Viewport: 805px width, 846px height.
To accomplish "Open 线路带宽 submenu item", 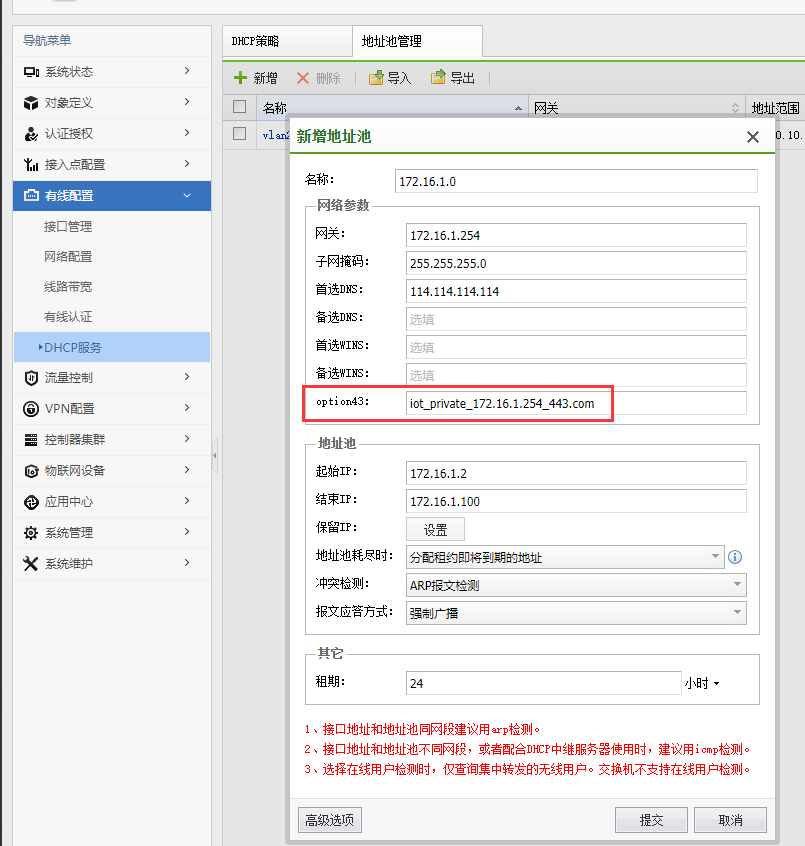I will (x=68, y=286).
